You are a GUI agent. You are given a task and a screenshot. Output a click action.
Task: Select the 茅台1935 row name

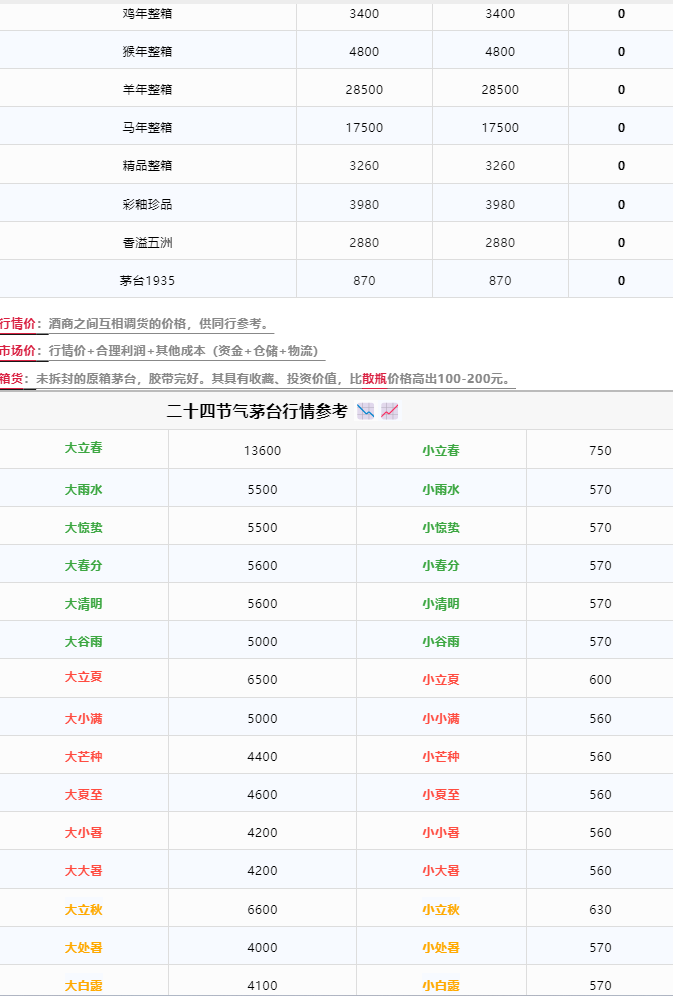pos(147,281)
